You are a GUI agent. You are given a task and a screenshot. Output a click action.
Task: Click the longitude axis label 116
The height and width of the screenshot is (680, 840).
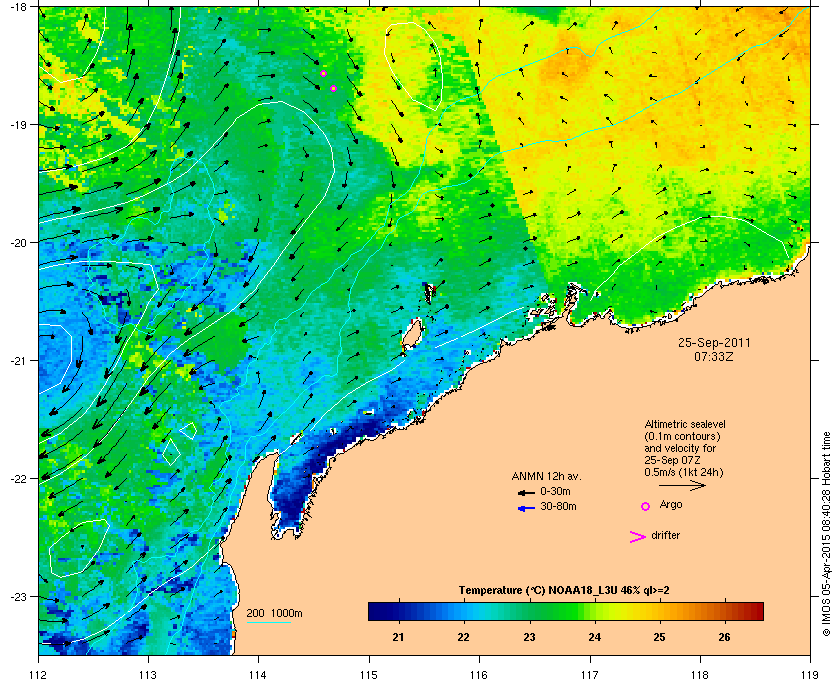(x=479, y=674)
